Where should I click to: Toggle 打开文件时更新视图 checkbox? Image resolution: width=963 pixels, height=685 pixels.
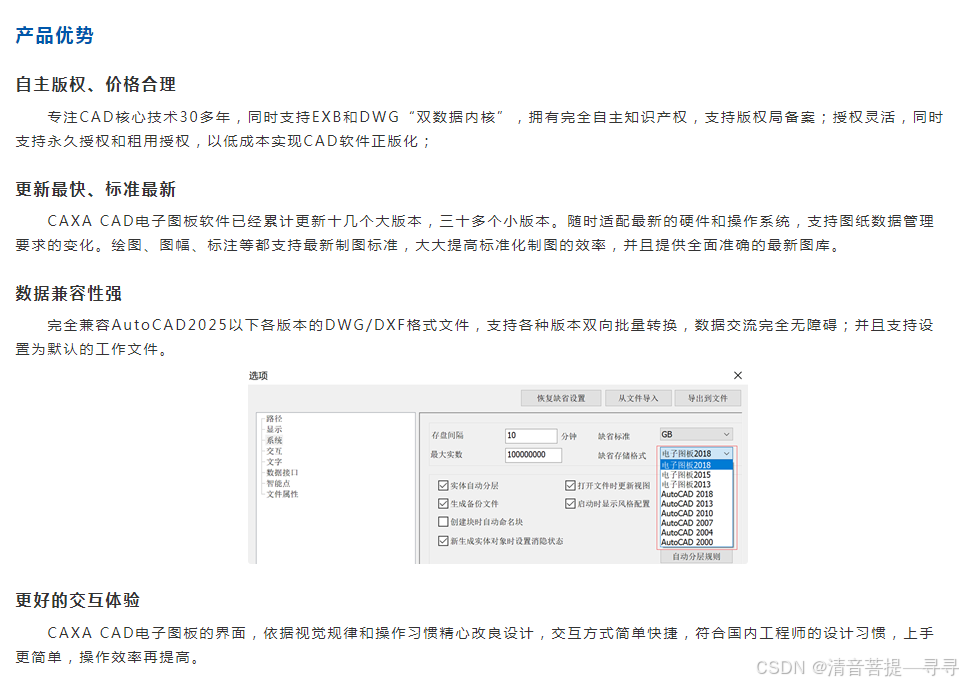570,485
